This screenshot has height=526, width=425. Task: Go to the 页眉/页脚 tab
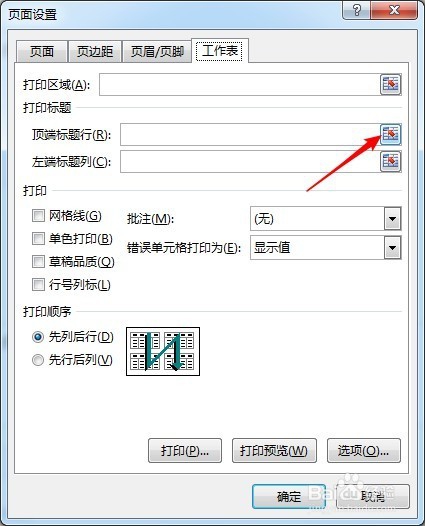point(157,51)
